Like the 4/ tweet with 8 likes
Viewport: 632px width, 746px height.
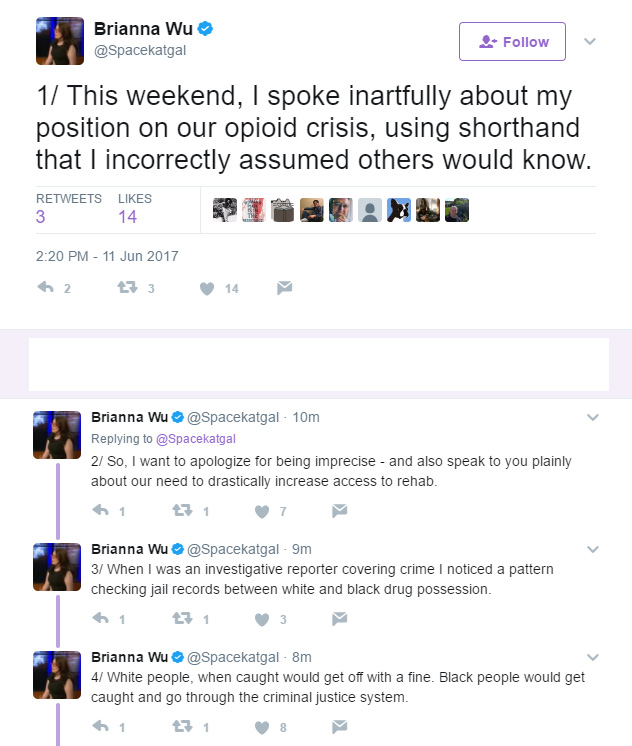(x=262, y=727)
